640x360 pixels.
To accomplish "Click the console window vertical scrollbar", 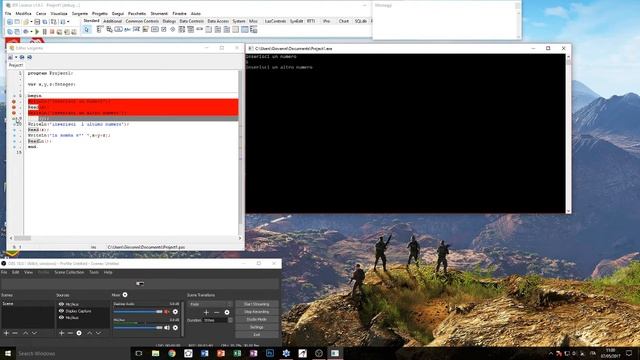I will pos(568,133).
